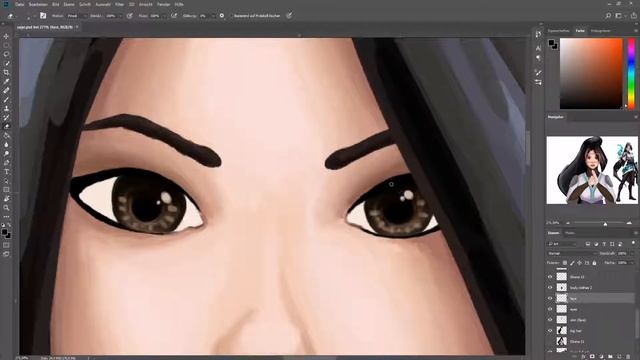Open the Bild menu
The image size is (640, 360).
click(56, 4)
